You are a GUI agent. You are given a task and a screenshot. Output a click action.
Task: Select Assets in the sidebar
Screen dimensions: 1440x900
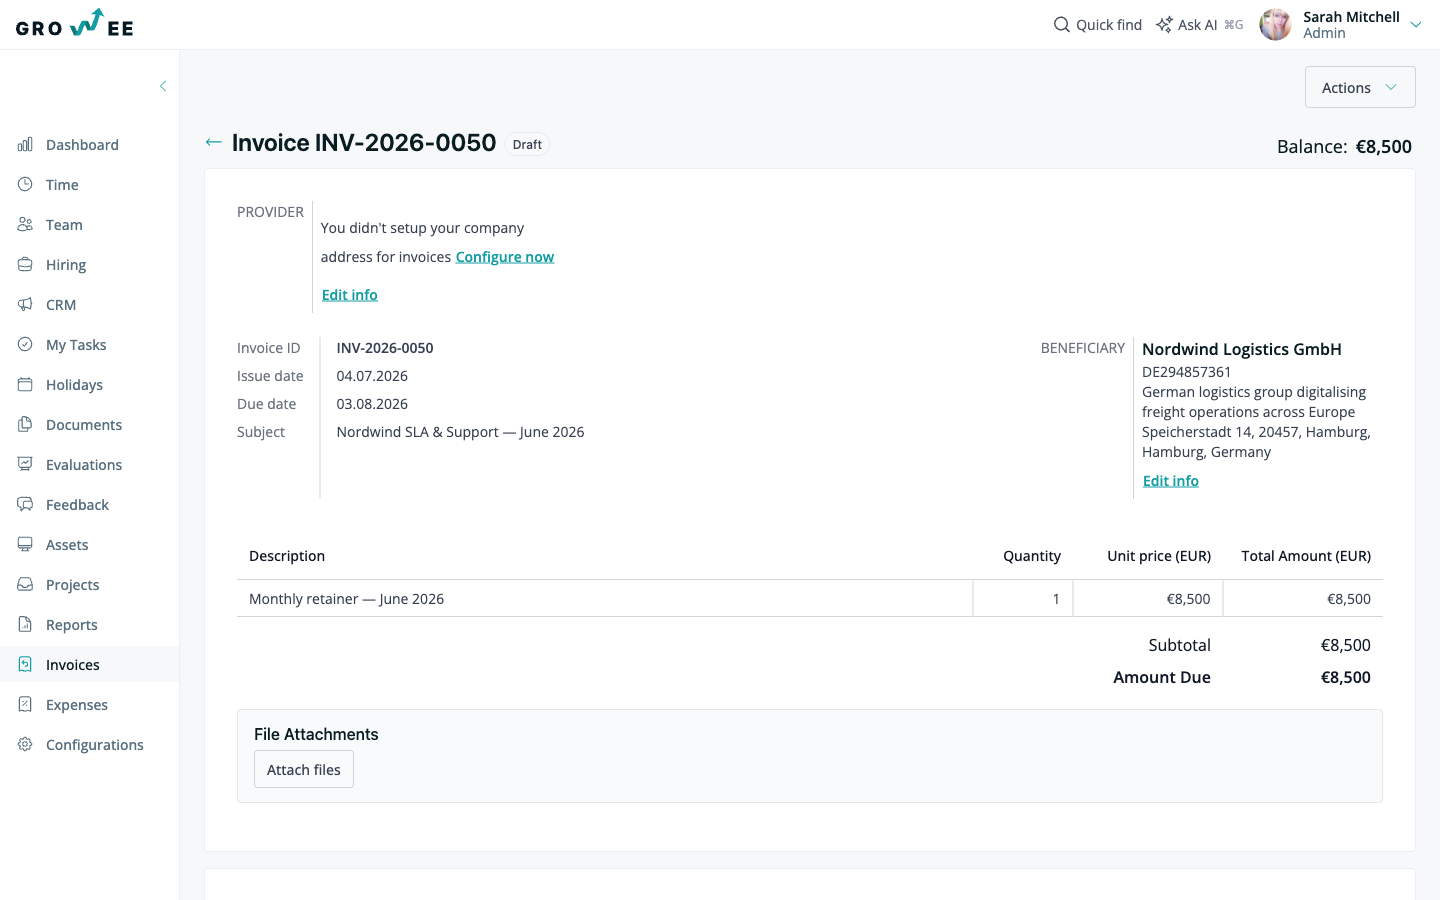90,545
